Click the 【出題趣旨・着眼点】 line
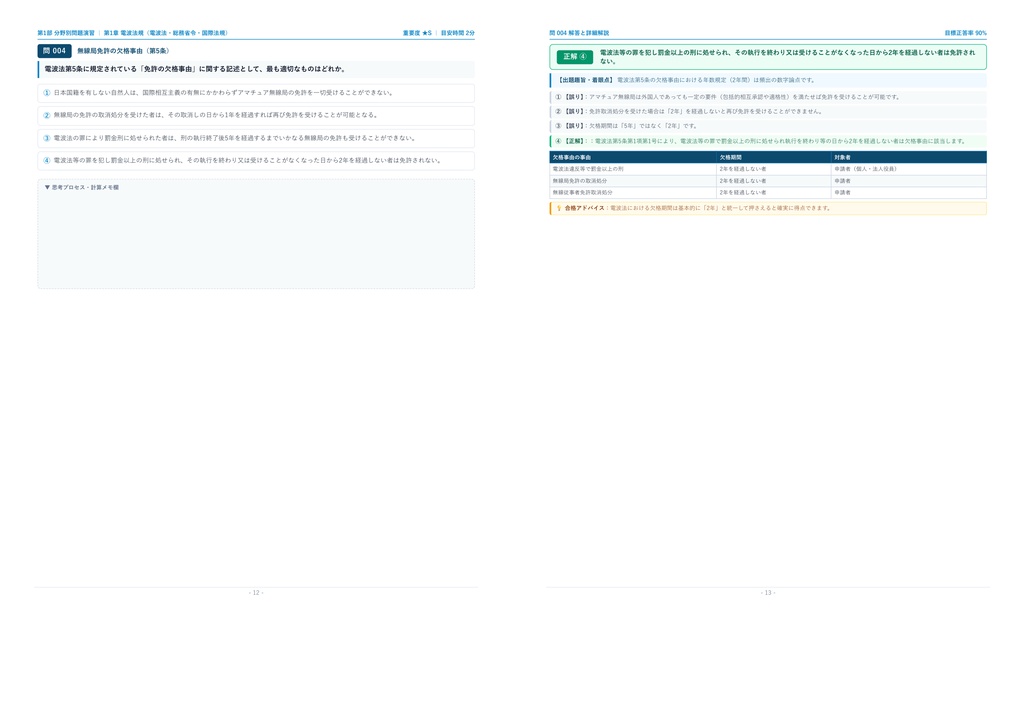Image resolution: width=1024 pixels, height=724 pixels. [768, 80]
